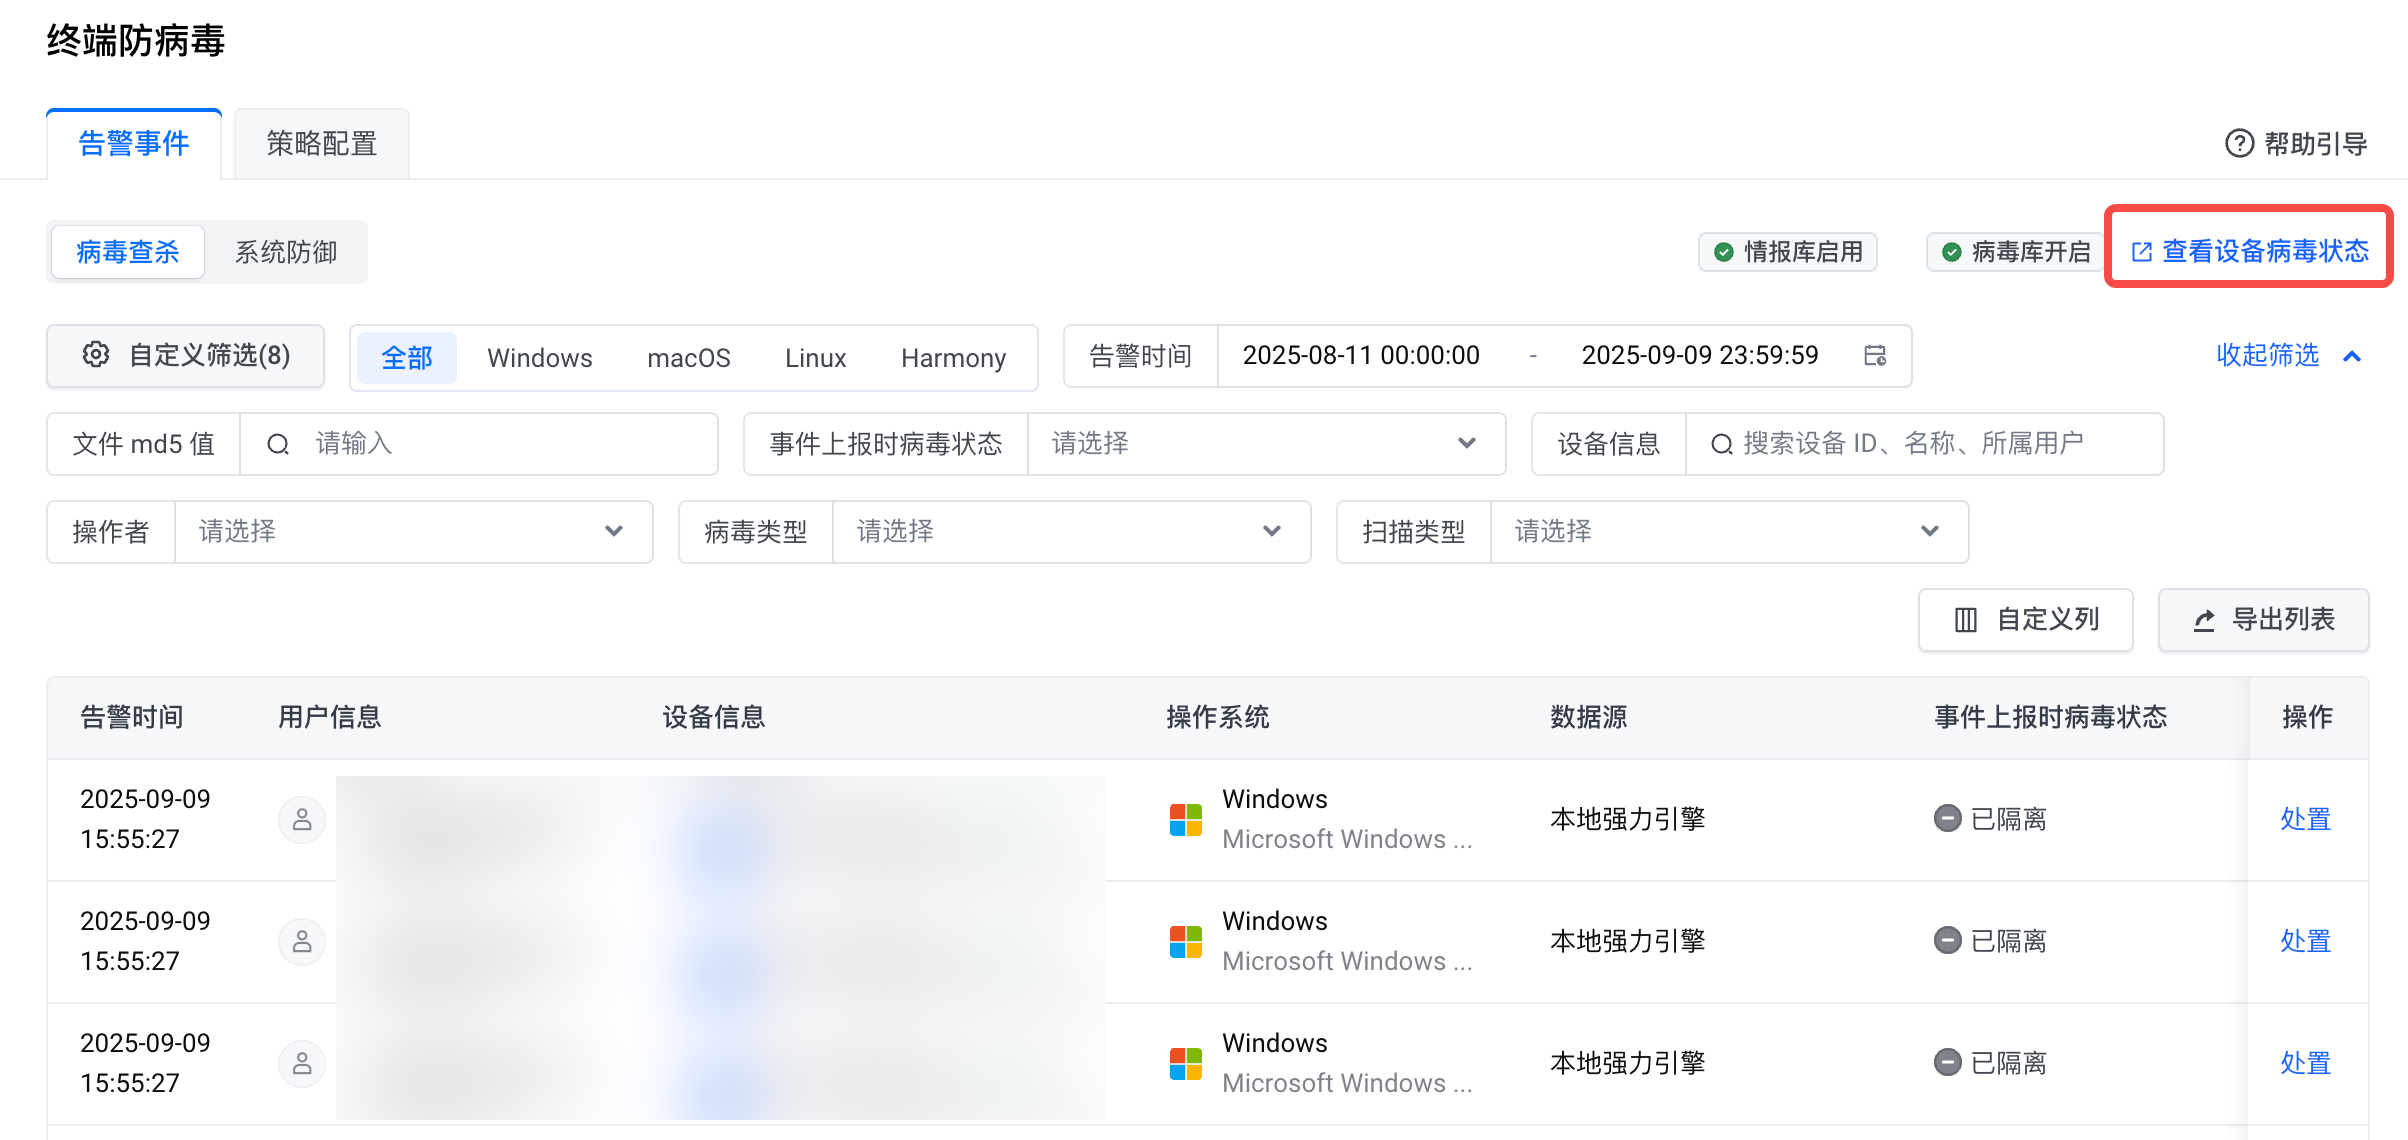2408x1140 pixels.
Task: Select the macOS platform filter
Action: (688, 358)
